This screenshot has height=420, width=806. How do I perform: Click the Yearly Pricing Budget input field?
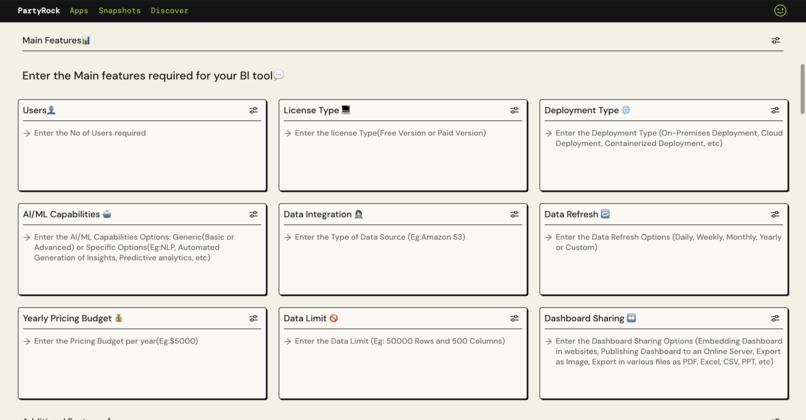click(142, 365)
